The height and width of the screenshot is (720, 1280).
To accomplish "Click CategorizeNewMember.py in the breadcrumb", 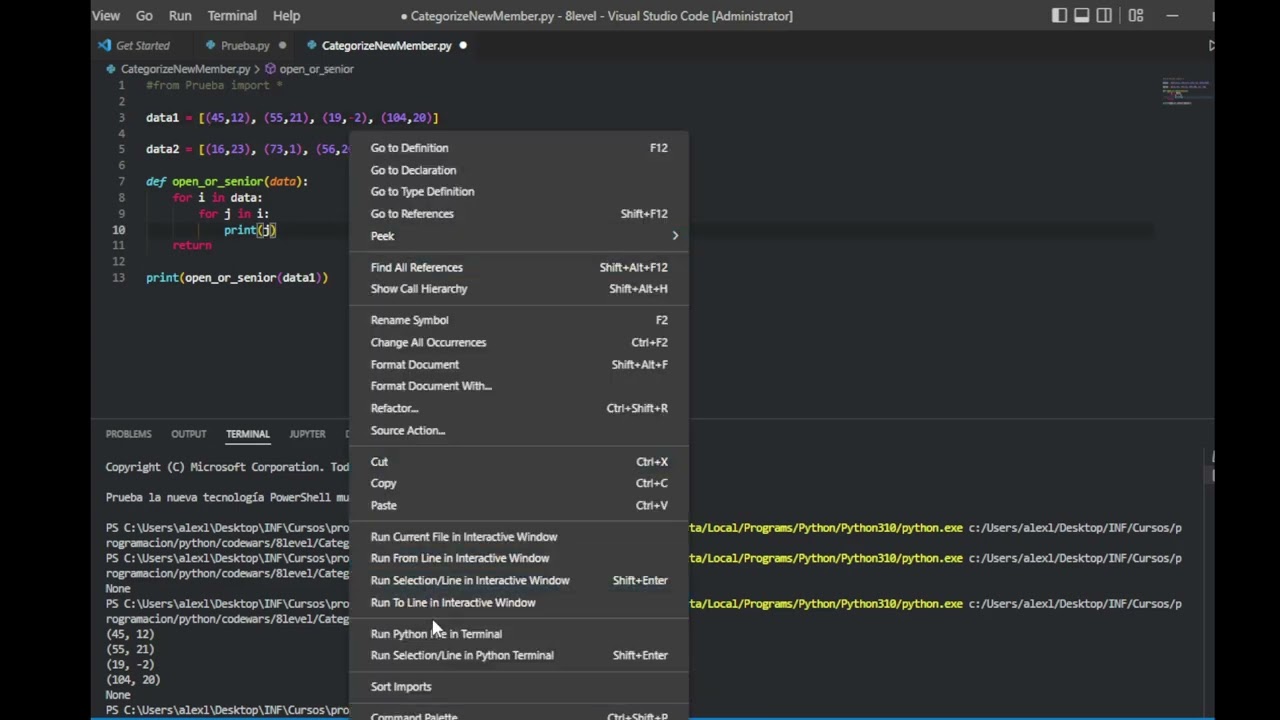I will pyautogui.click(x=185, y=69).
